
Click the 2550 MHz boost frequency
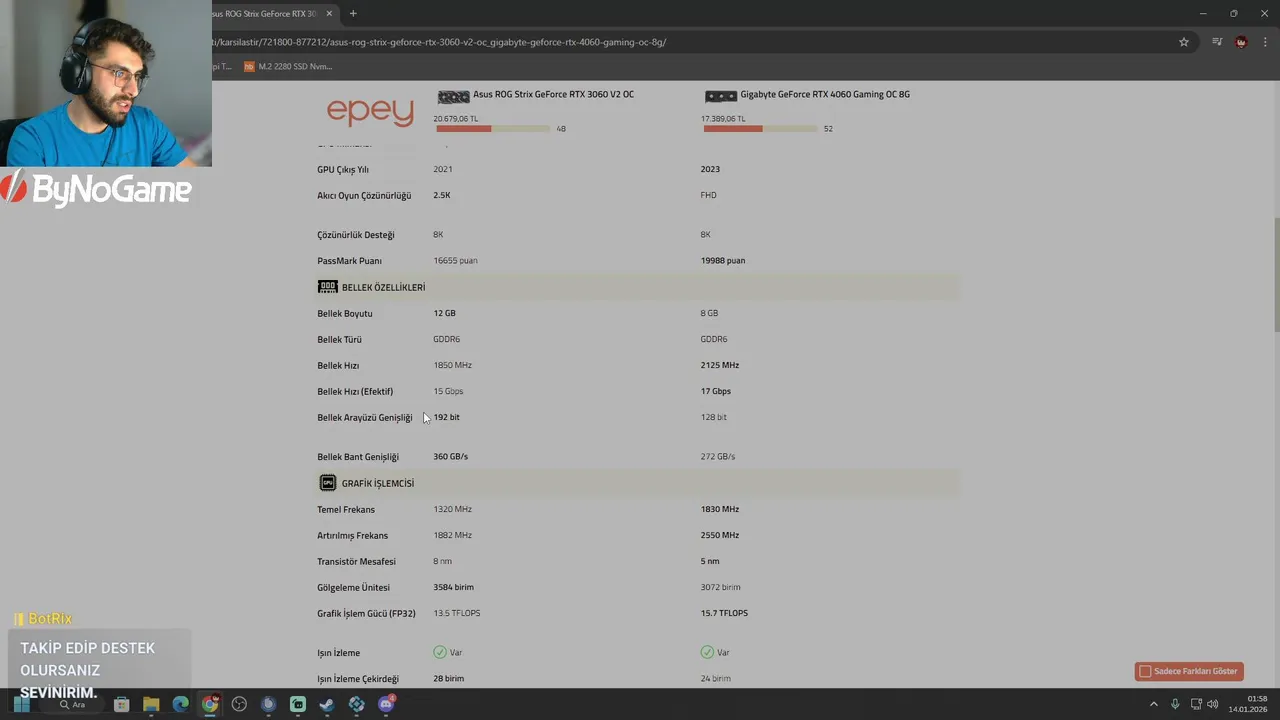coord(720,535)
